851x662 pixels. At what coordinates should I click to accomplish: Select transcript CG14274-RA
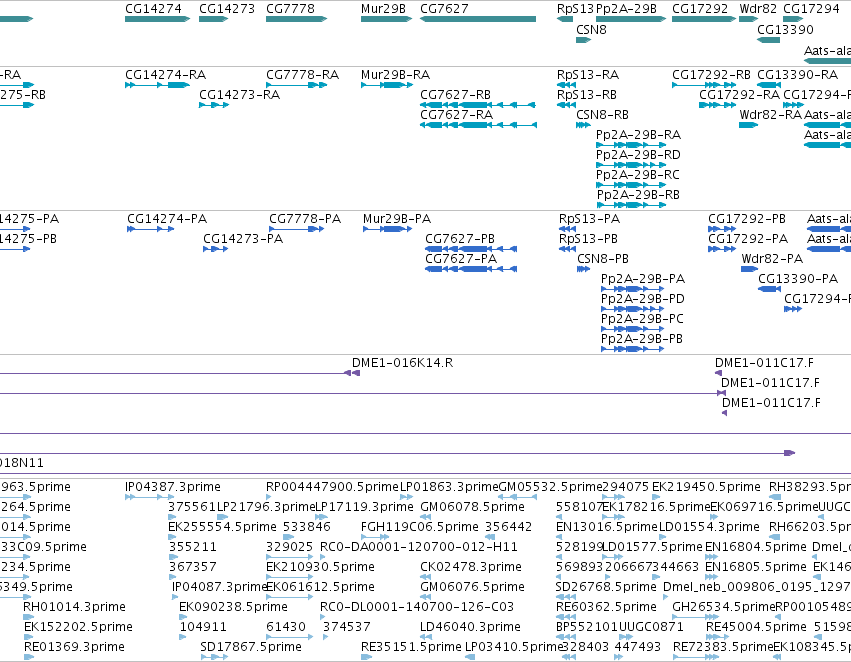157,85
